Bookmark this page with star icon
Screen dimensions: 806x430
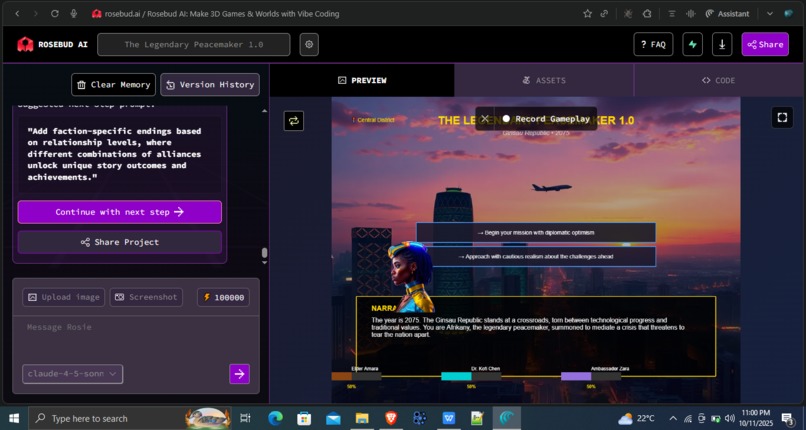(587, 14)
